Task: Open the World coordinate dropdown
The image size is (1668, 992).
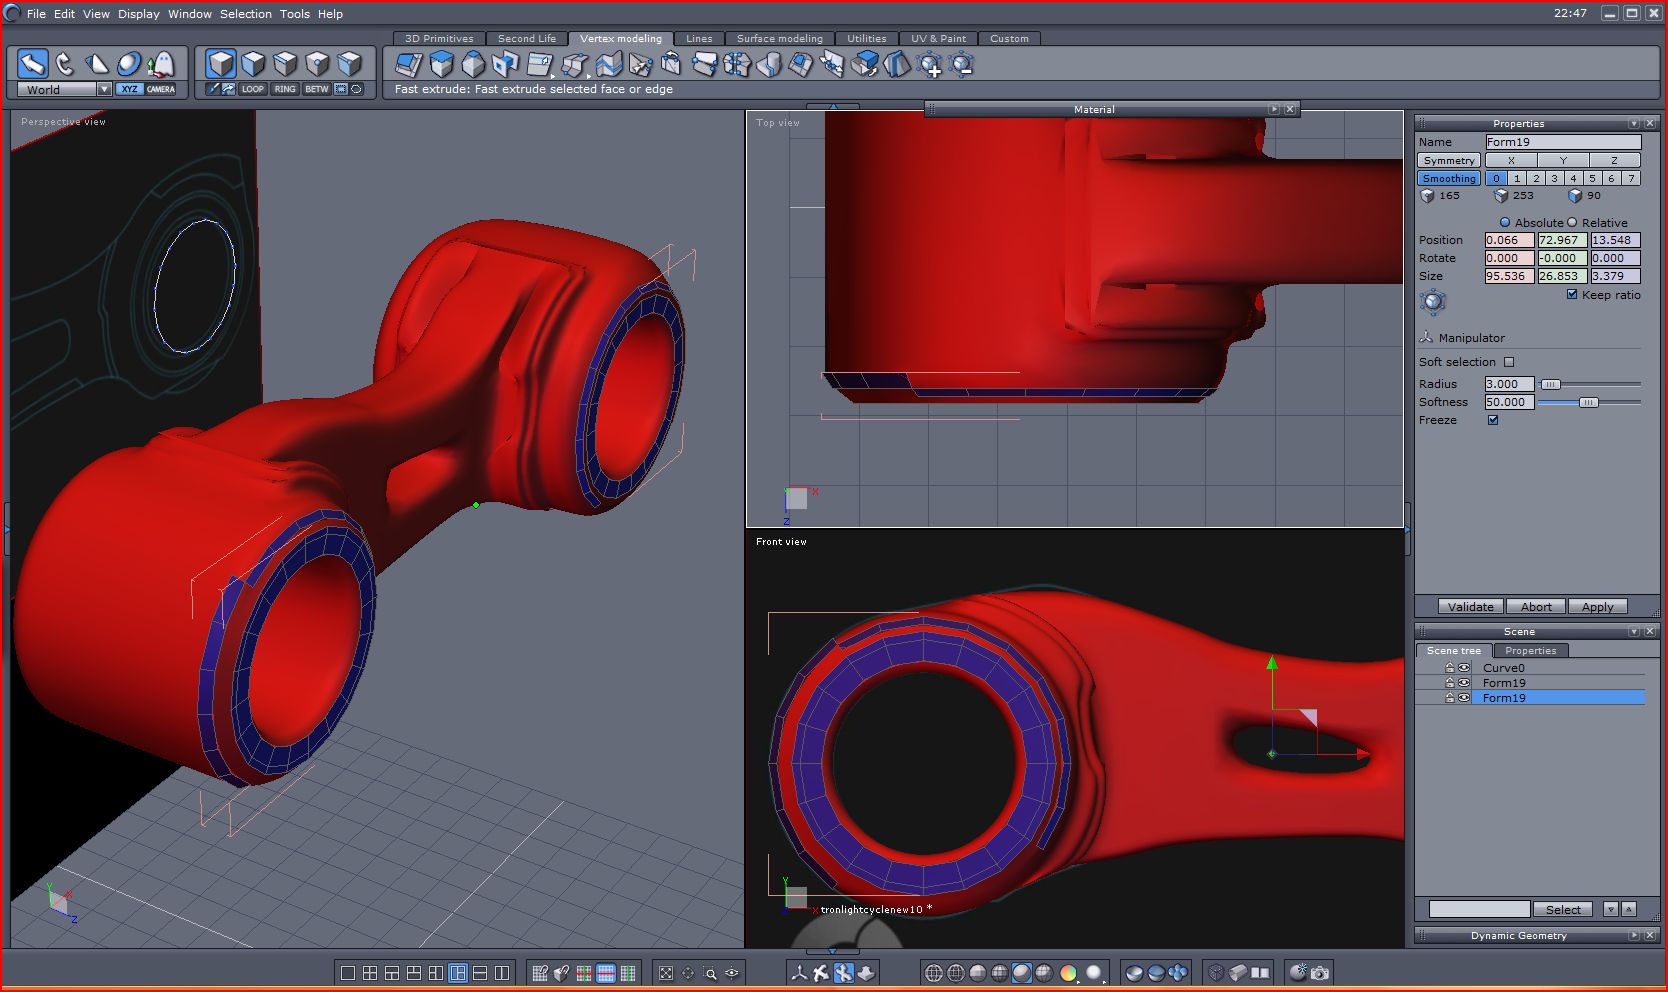Action: point(104,89)
